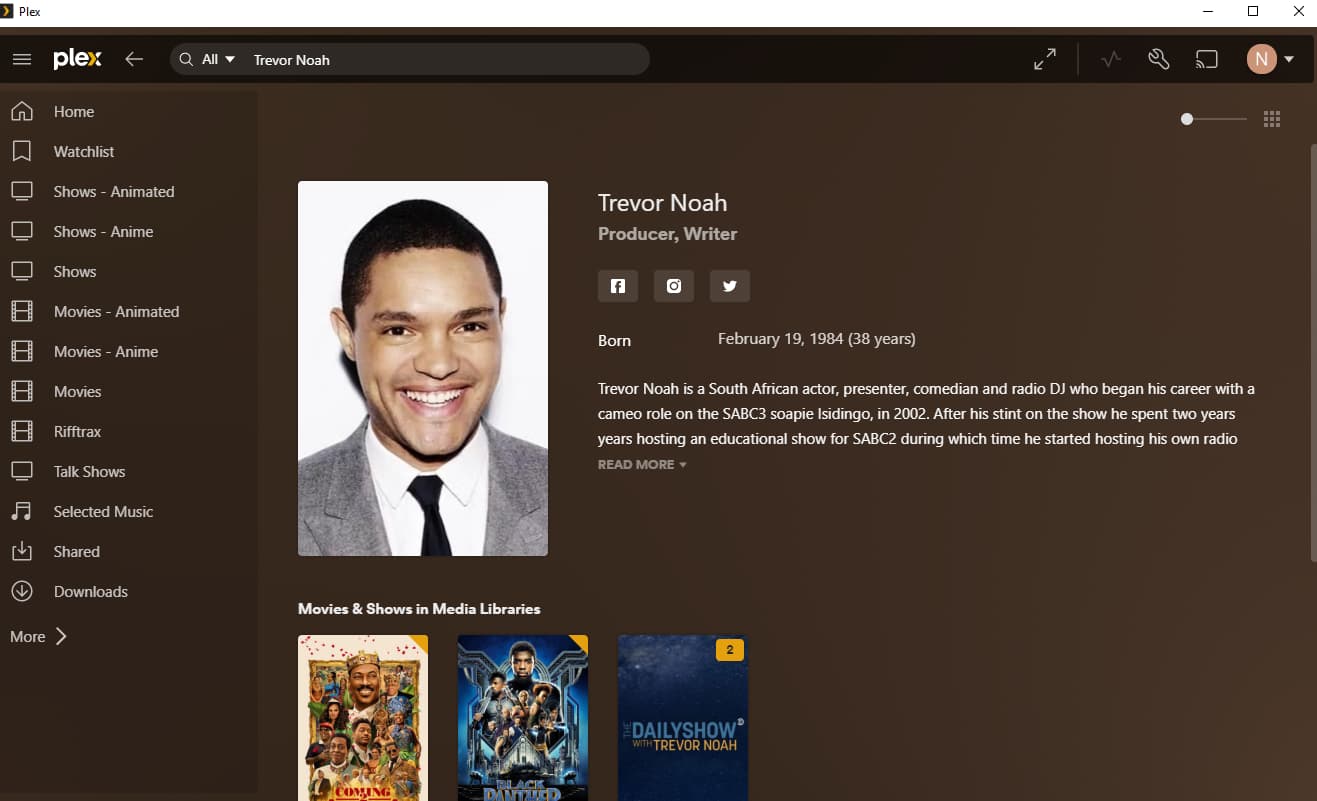
Task: Open the Selected Music library label
Action: (x=104, y=512)
